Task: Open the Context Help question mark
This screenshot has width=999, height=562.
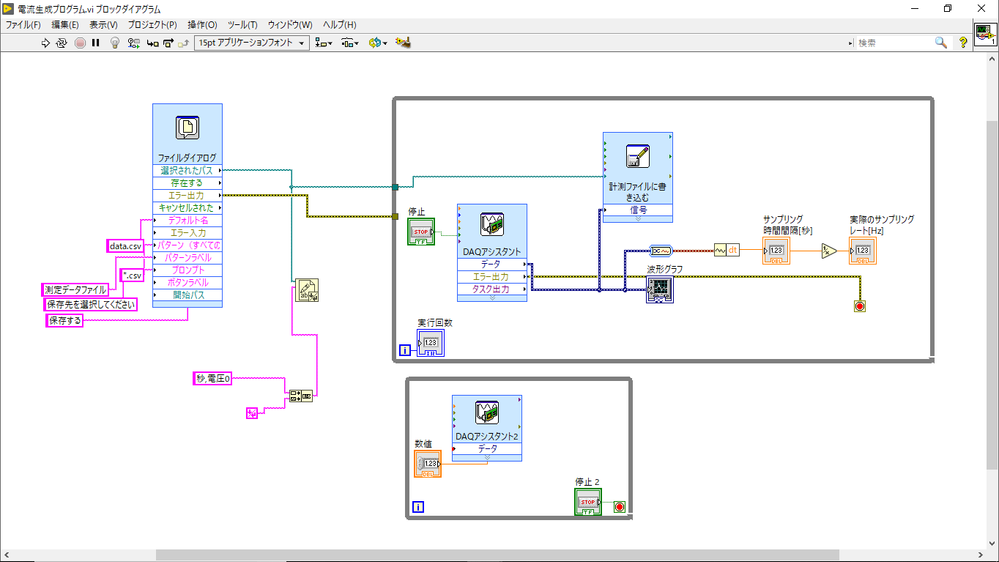Action: (963, 43)
